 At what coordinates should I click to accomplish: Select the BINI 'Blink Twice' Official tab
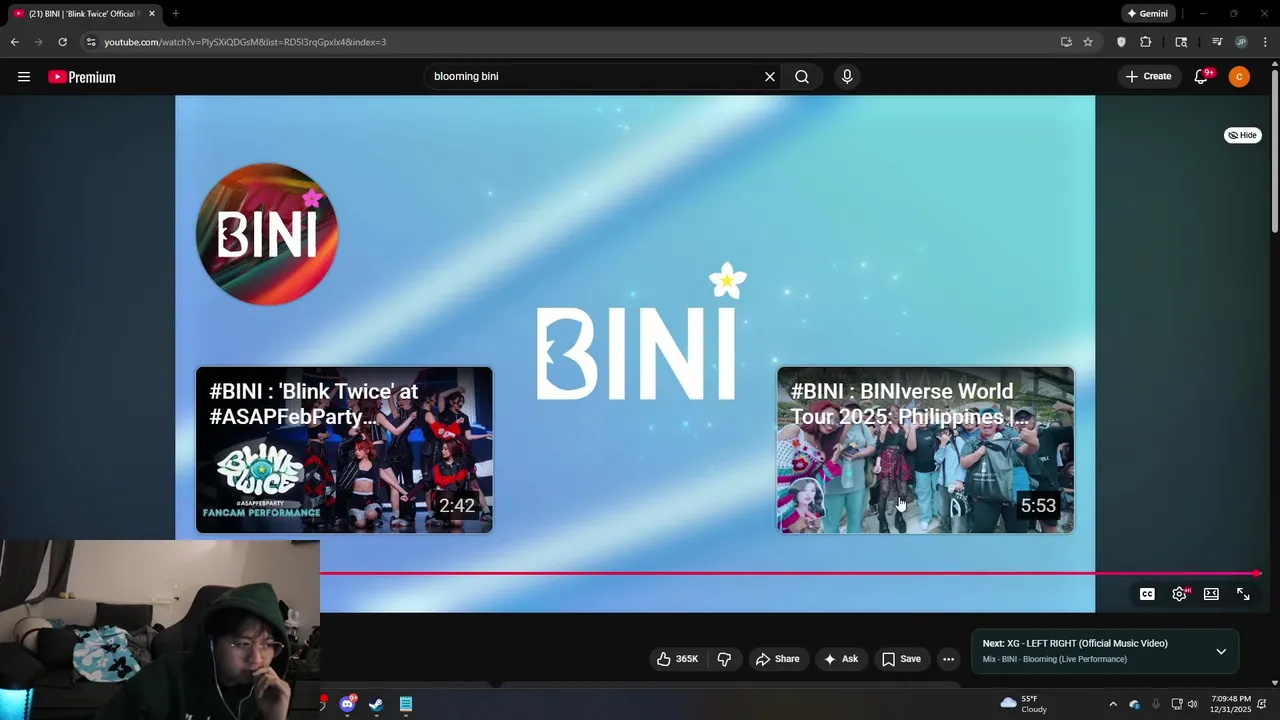coord(84,14)
